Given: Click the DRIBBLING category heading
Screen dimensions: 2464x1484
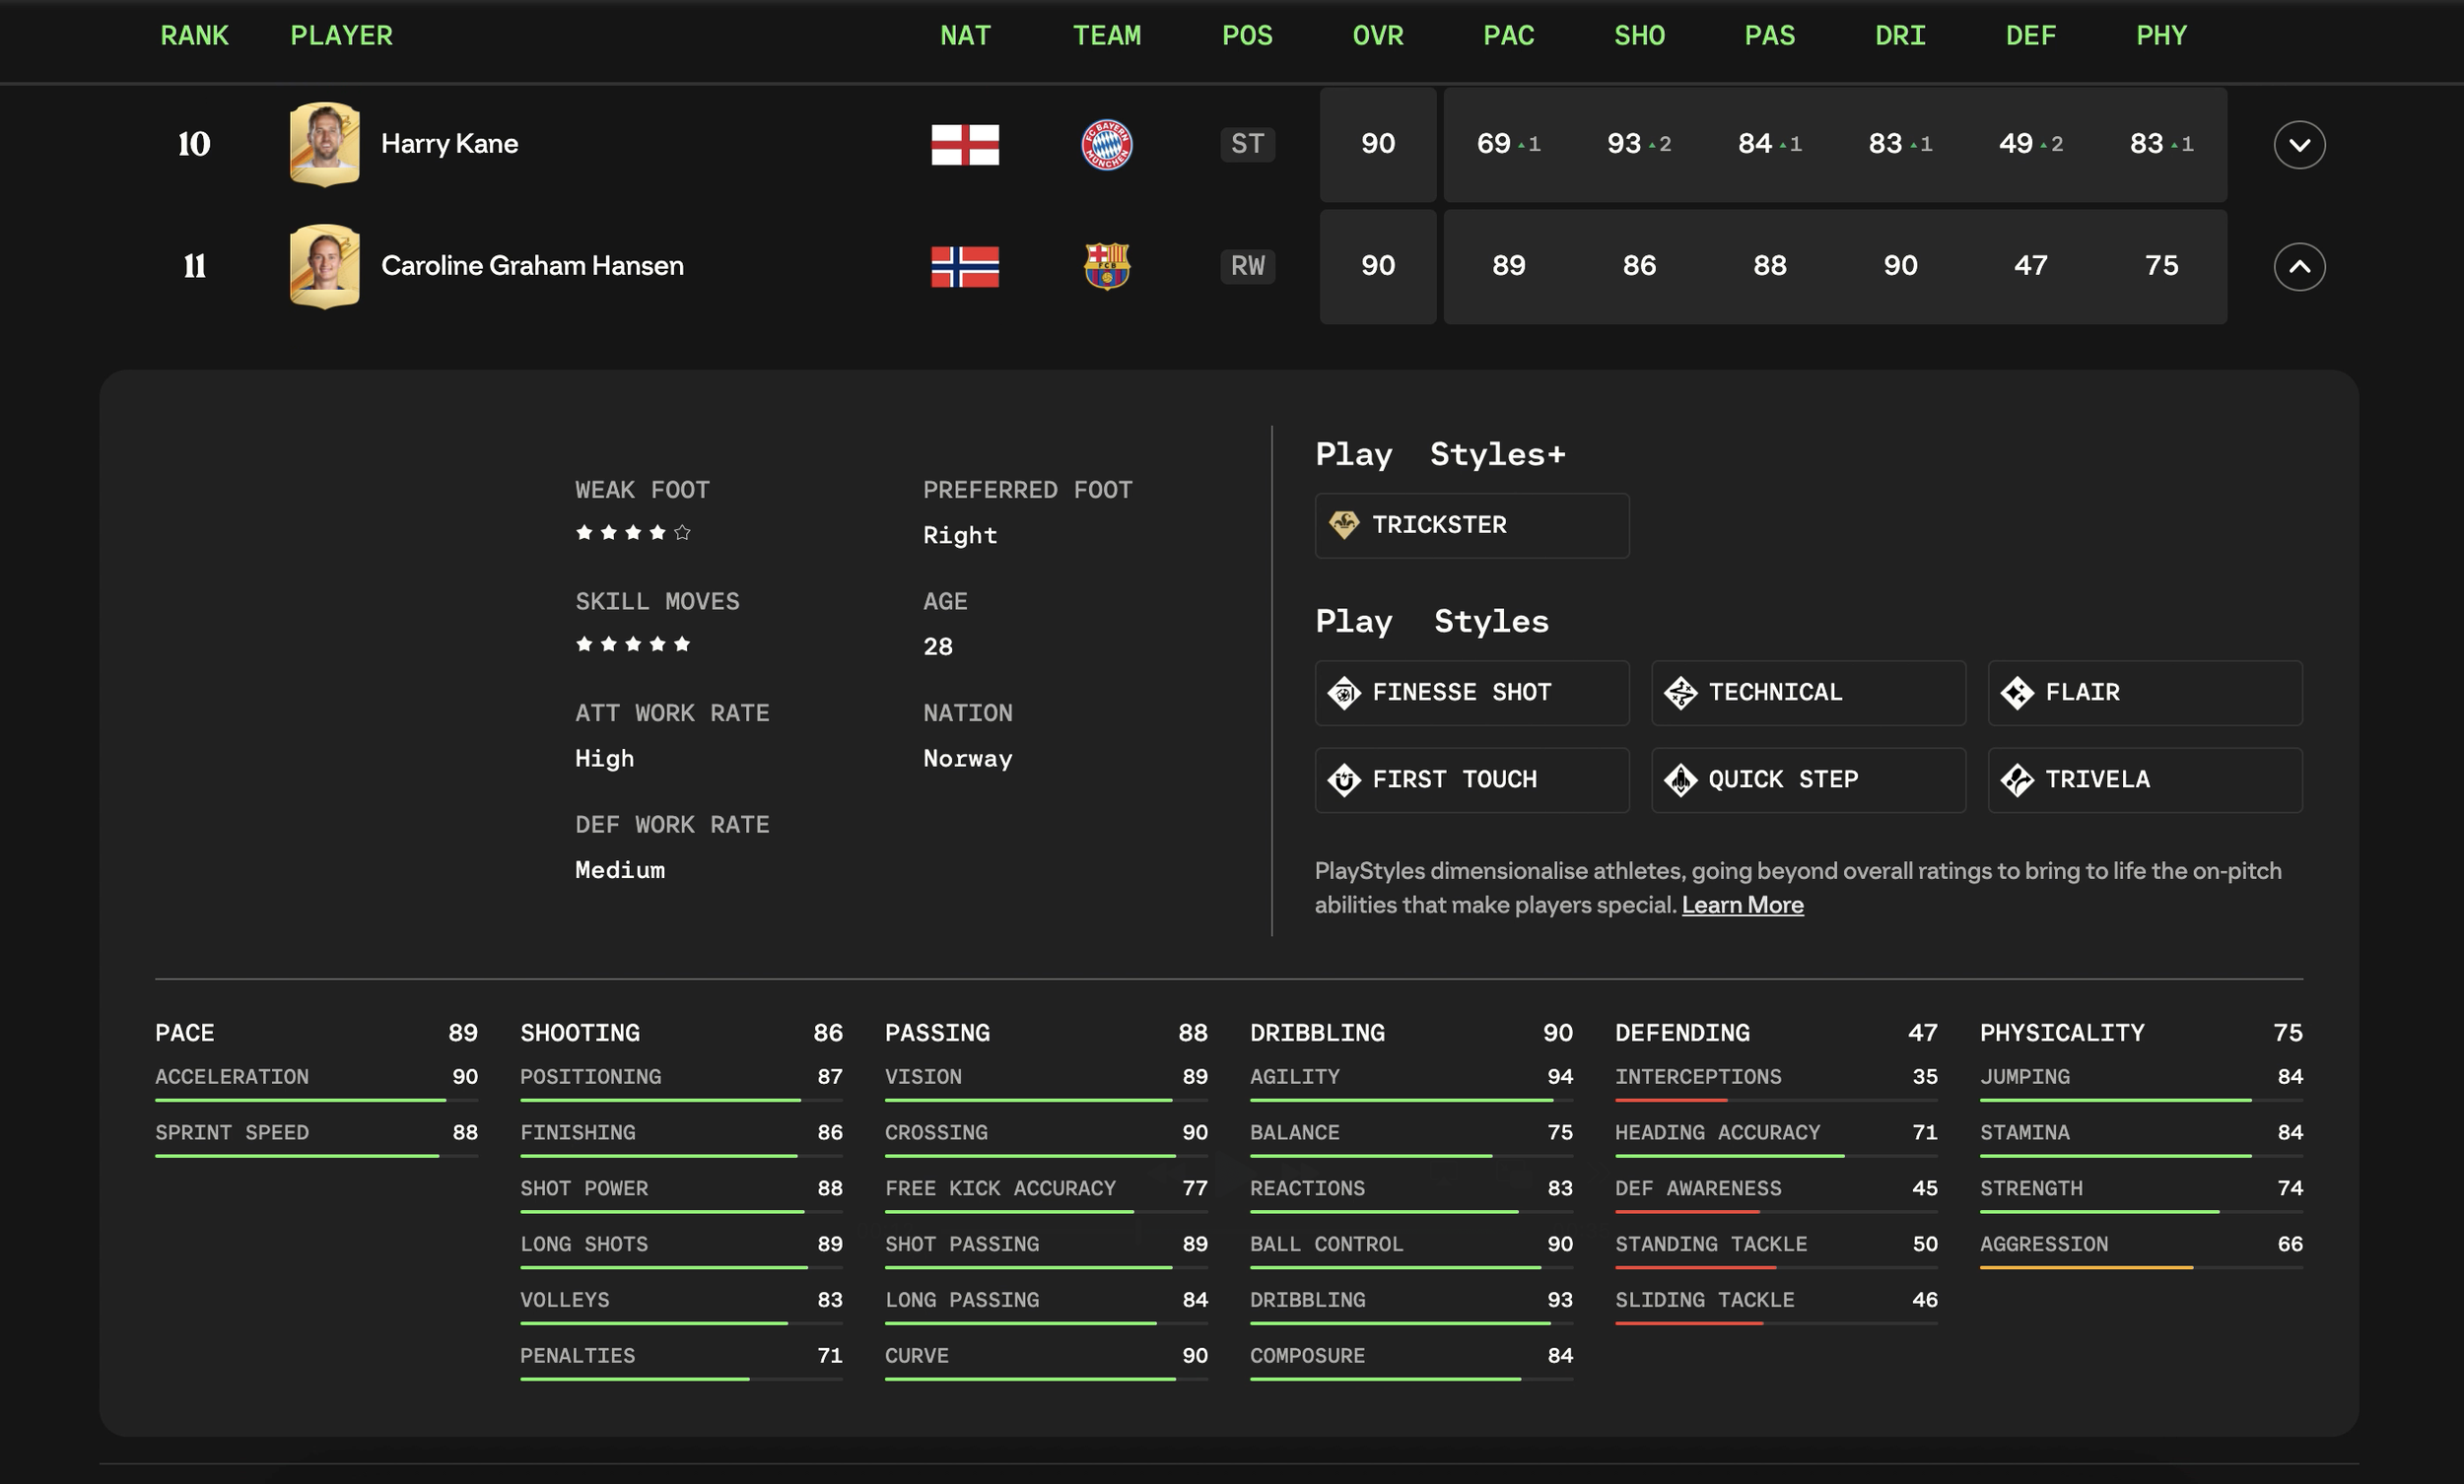Looking at the screenshot, I should pyautogui.click(x=1317, y=1032).
